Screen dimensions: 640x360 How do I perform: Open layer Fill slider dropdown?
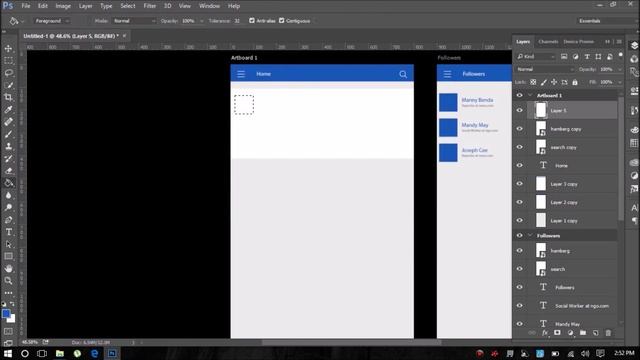pyautogui.click(x=620, y=82)
